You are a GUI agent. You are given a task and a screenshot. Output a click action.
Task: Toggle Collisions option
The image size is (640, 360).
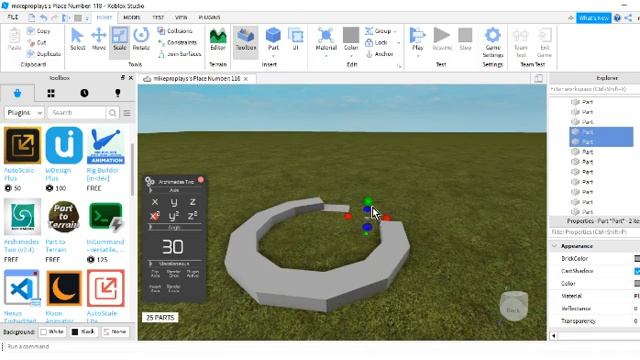click(x=175, y=31)
